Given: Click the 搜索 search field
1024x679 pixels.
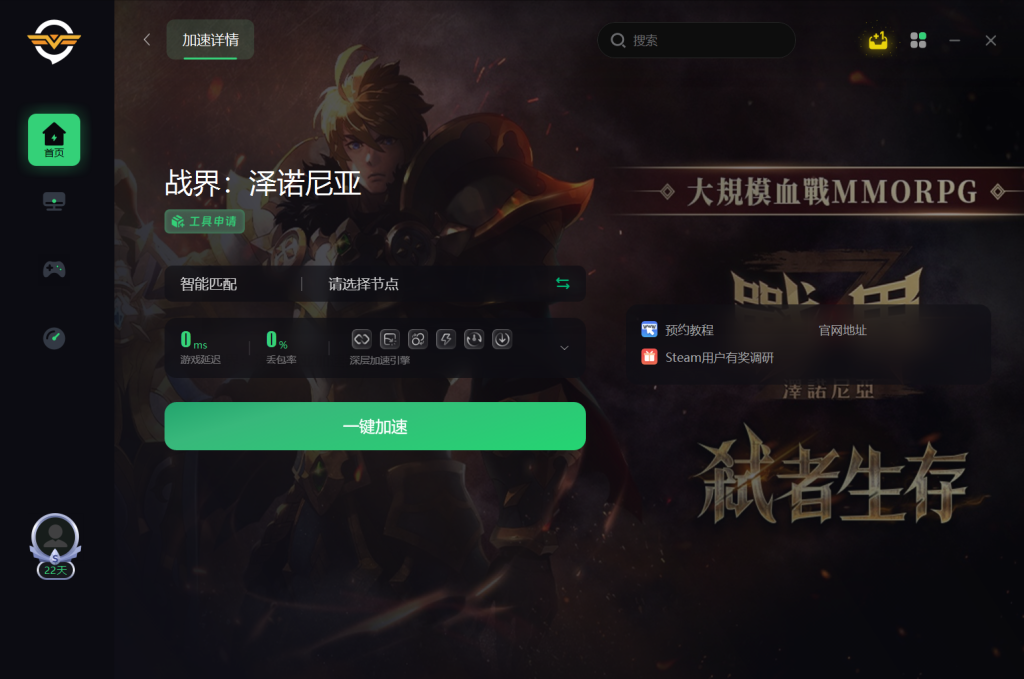Looking at the screenshot, I should tap(696, 40).
